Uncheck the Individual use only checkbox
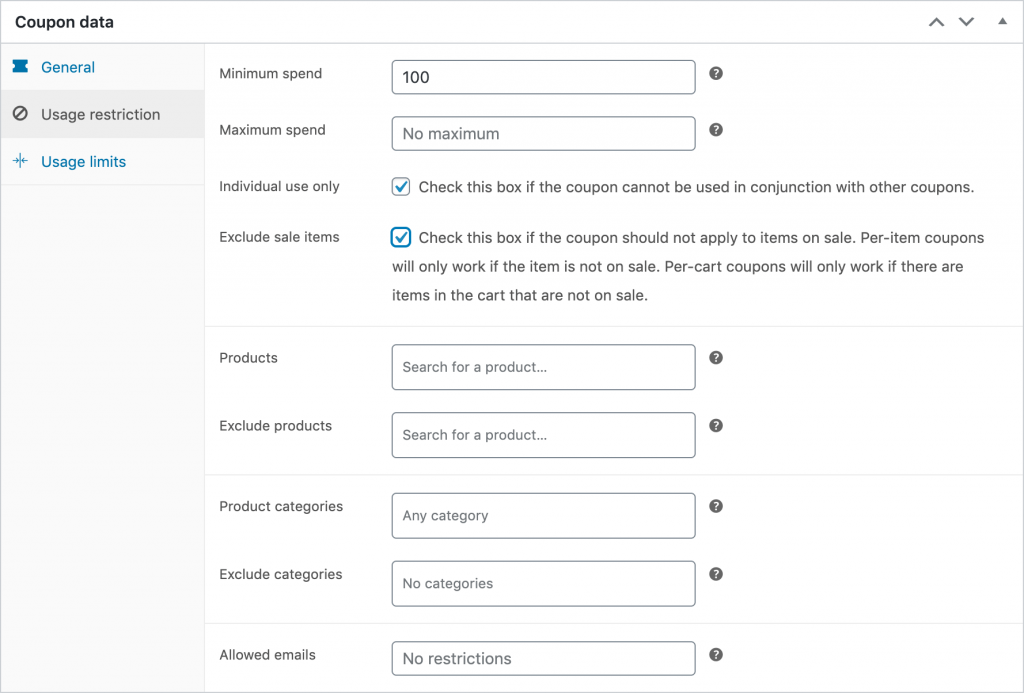Screen dimensions: 1024x693 [x=401, y=187]
